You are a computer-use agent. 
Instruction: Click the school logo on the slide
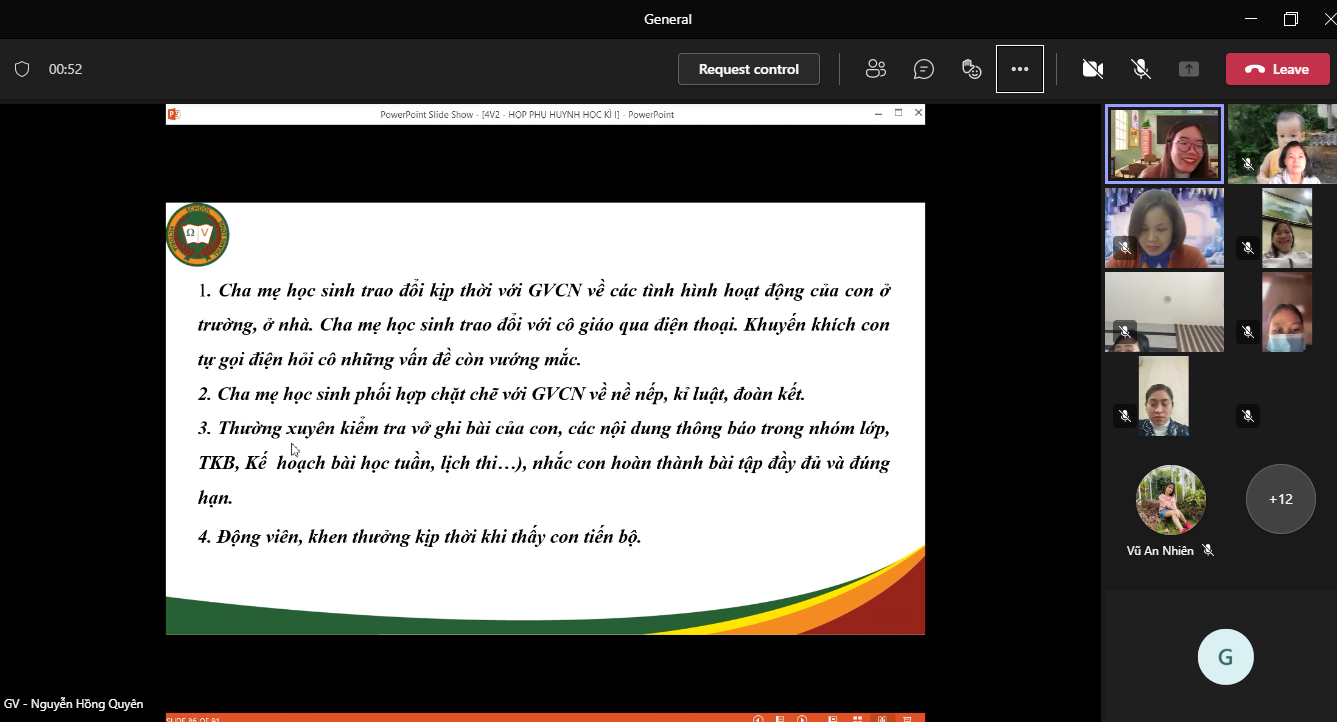click(198, 235)
